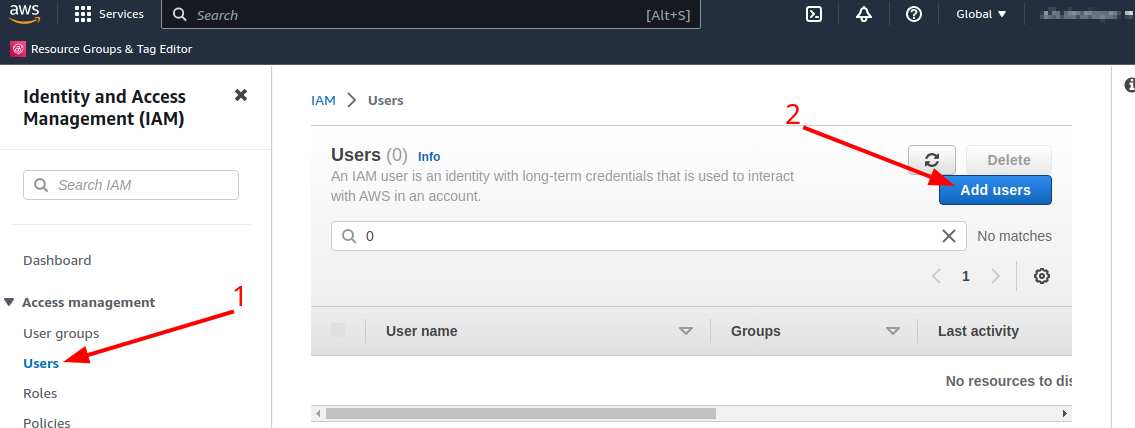
Task: Open the IAM Dashboard page
Action: 57,261
